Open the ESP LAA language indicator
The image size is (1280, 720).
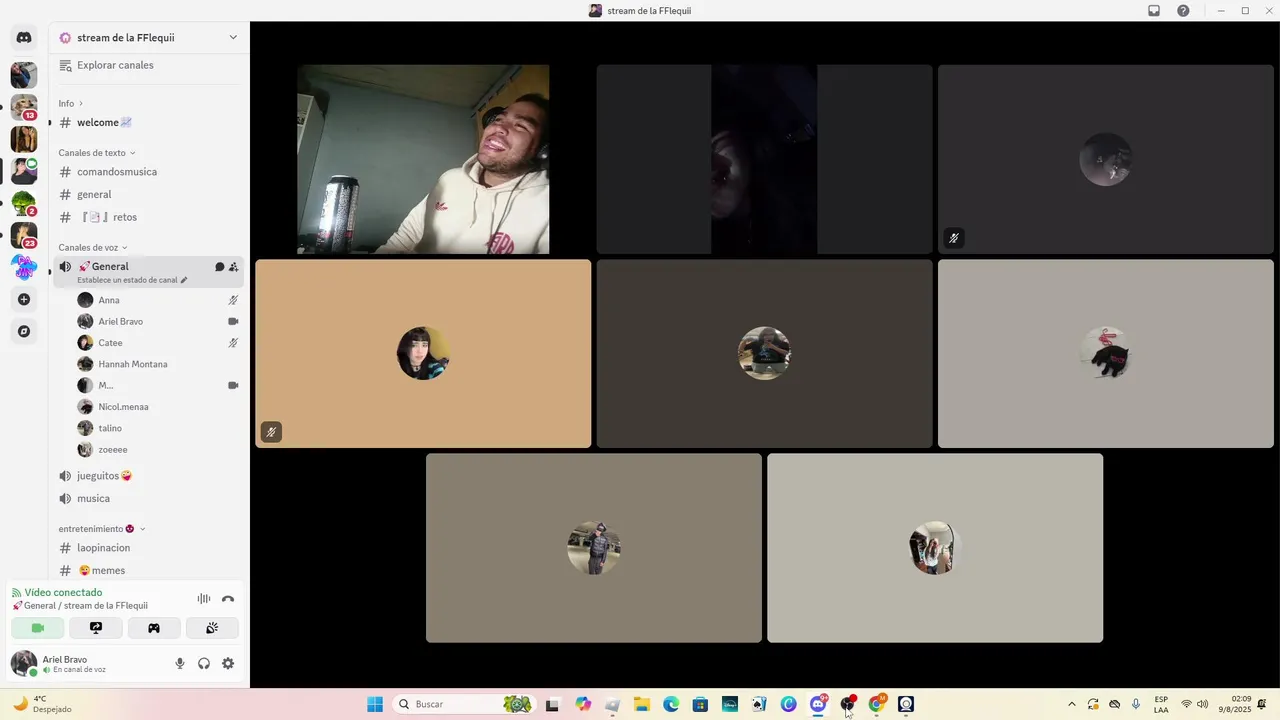point(1161,704)
